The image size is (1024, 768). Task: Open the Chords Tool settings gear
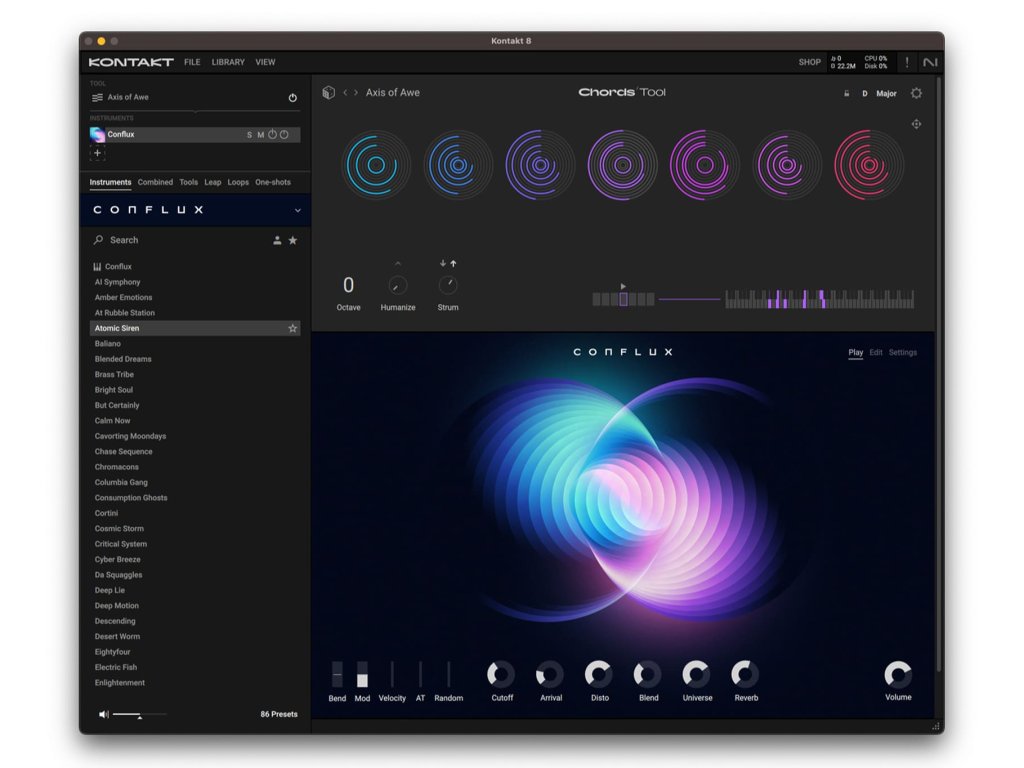tap(916, 93)
